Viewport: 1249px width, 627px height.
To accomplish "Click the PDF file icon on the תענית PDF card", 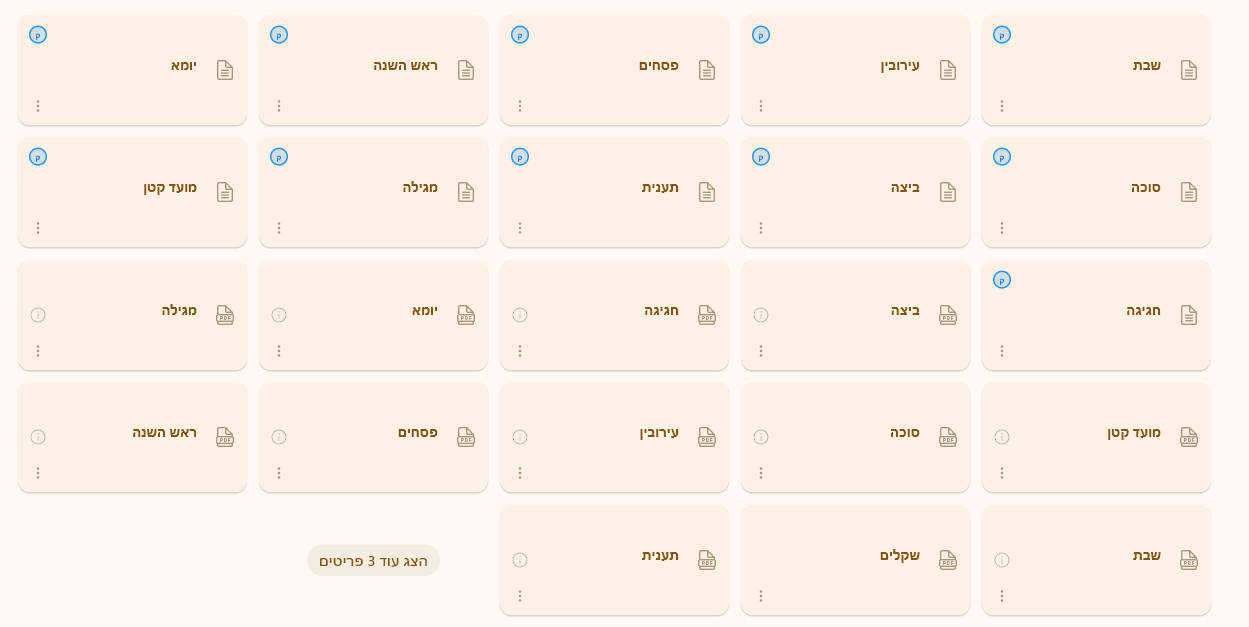I will click(707, 560).
